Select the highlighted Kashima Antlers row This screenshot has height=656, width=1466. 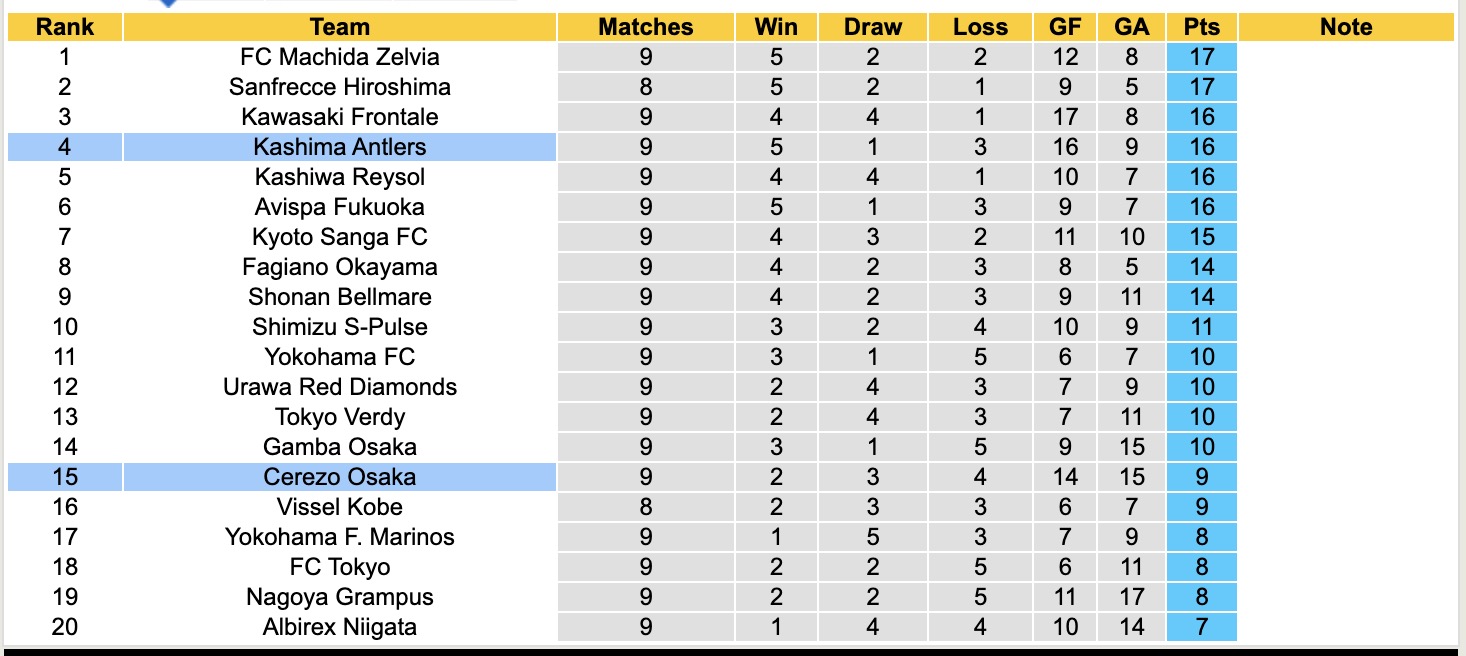(x=339, y=147)
